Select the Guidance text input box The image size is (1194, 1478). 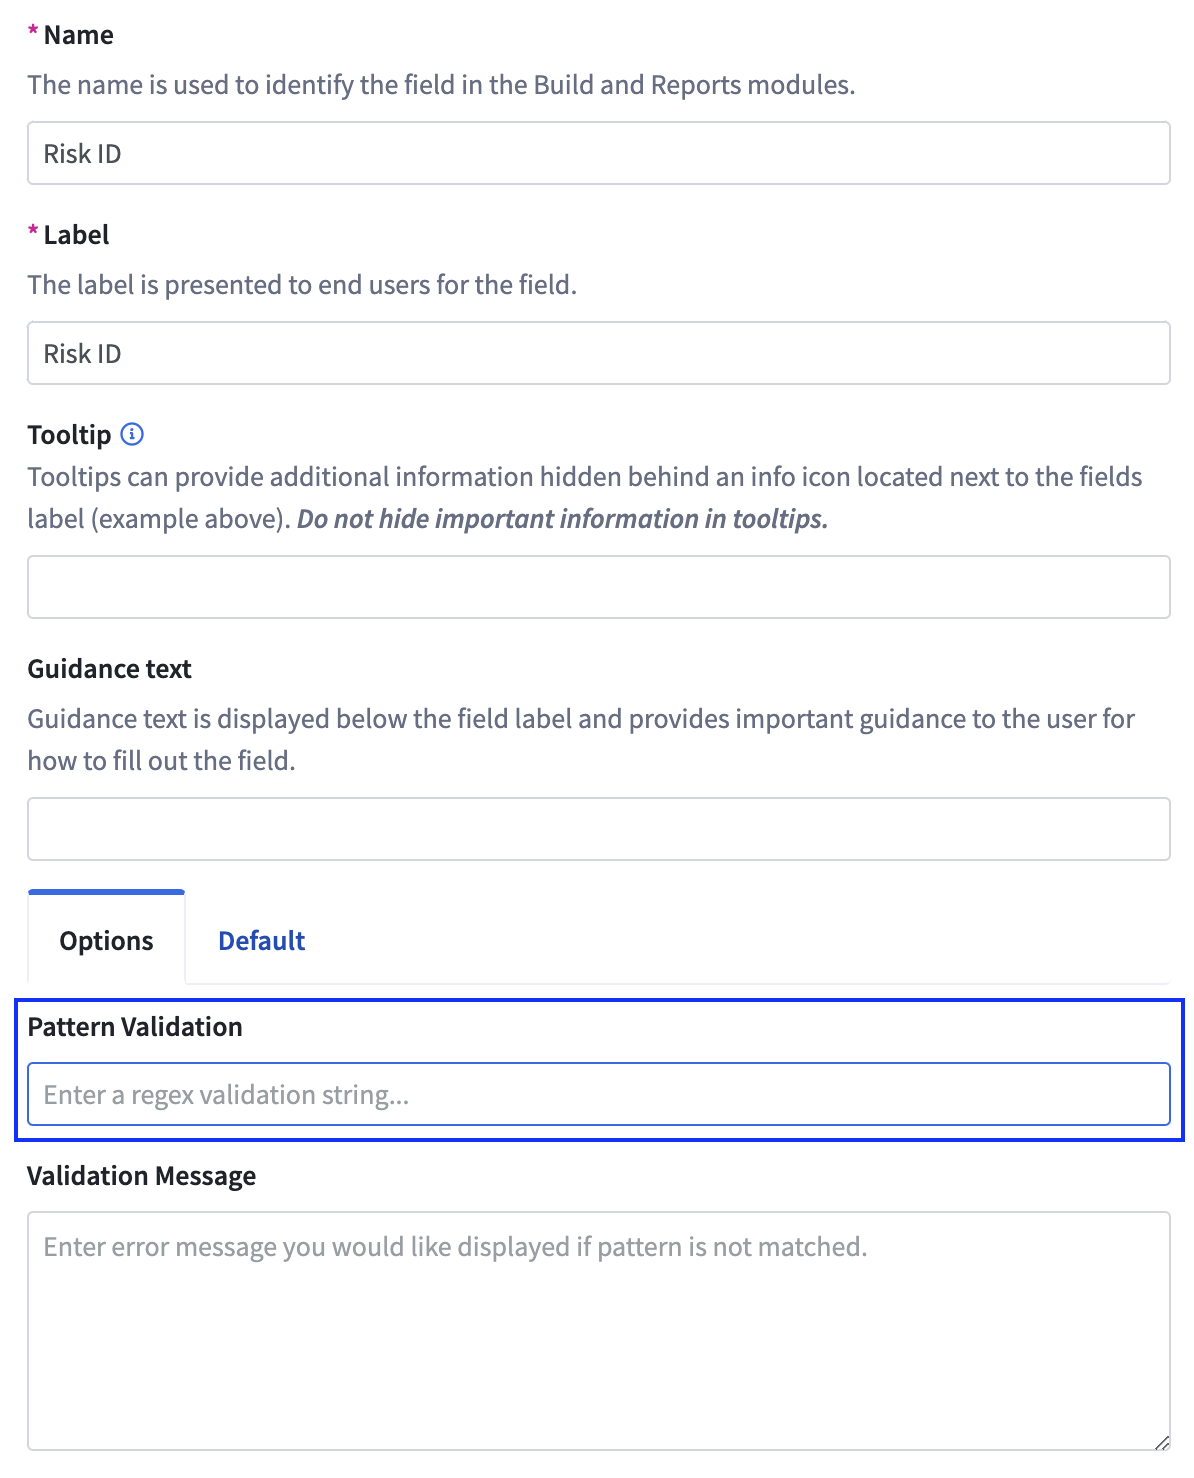[598, 829]
